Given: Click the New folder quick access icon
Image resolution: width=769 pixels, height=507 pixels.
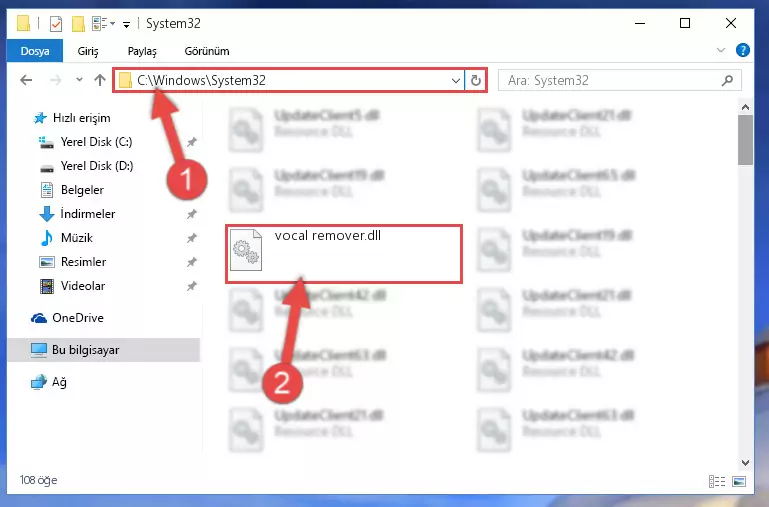Looking at the screenshot, I should [x=78, y=24].
